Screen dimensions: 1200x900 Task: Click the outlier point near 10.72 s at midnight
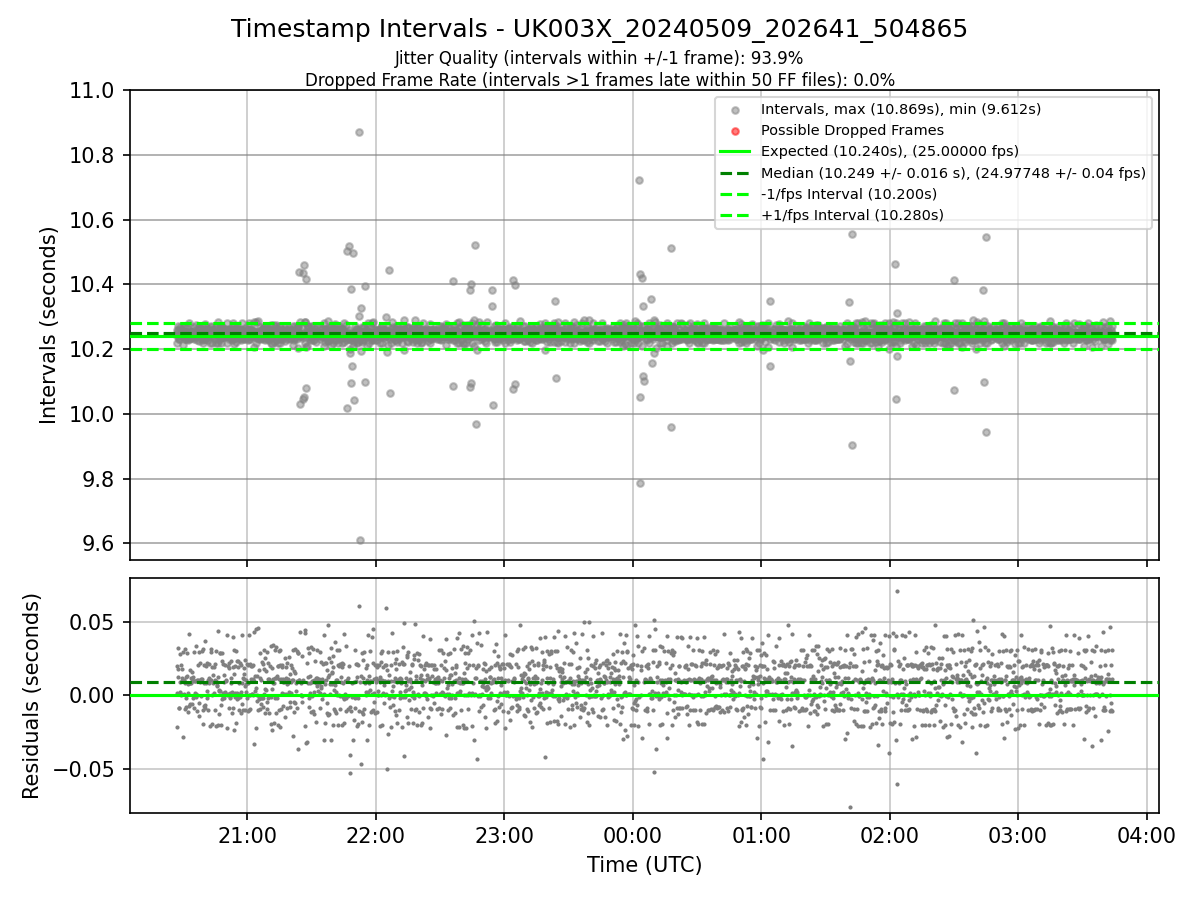(x=639, y=180)
